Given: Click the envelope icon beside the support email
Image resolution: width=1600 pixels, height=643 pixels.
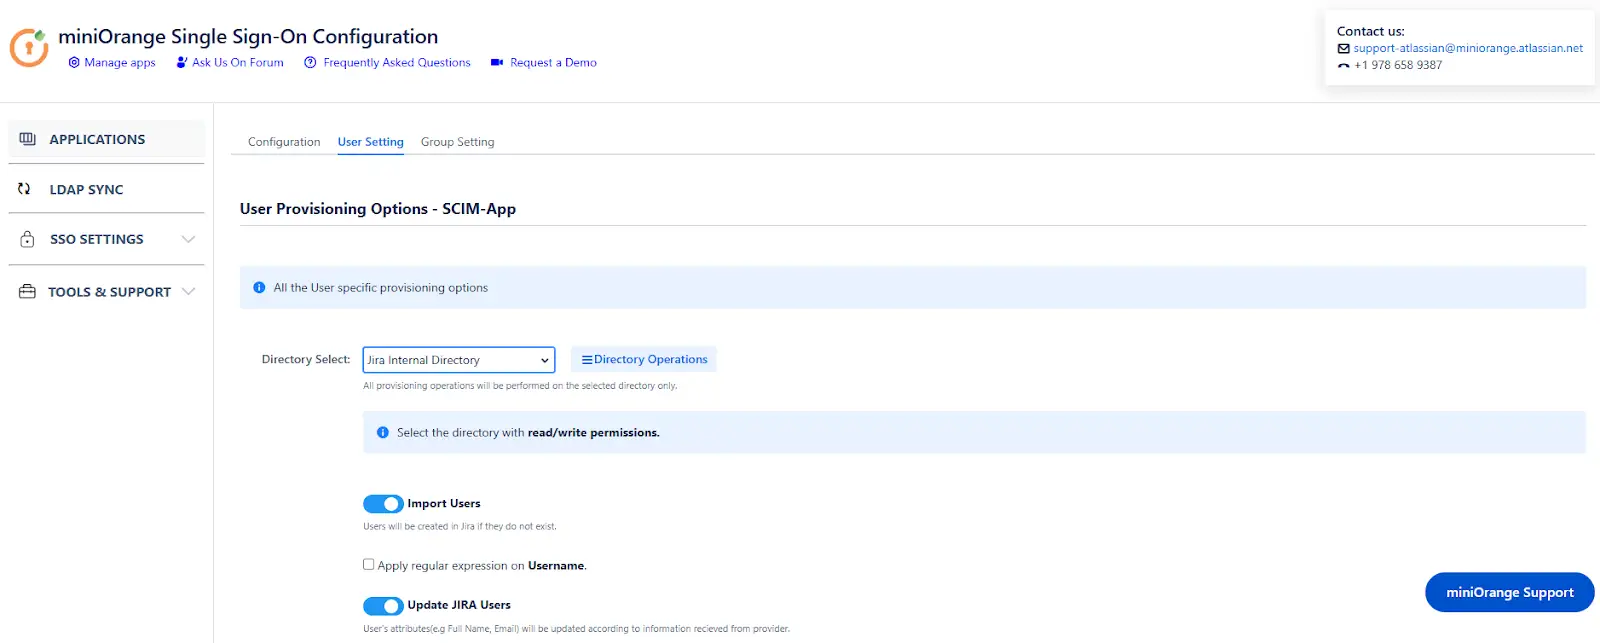Looking at the screenshot, I should (x=1344, y=48).
